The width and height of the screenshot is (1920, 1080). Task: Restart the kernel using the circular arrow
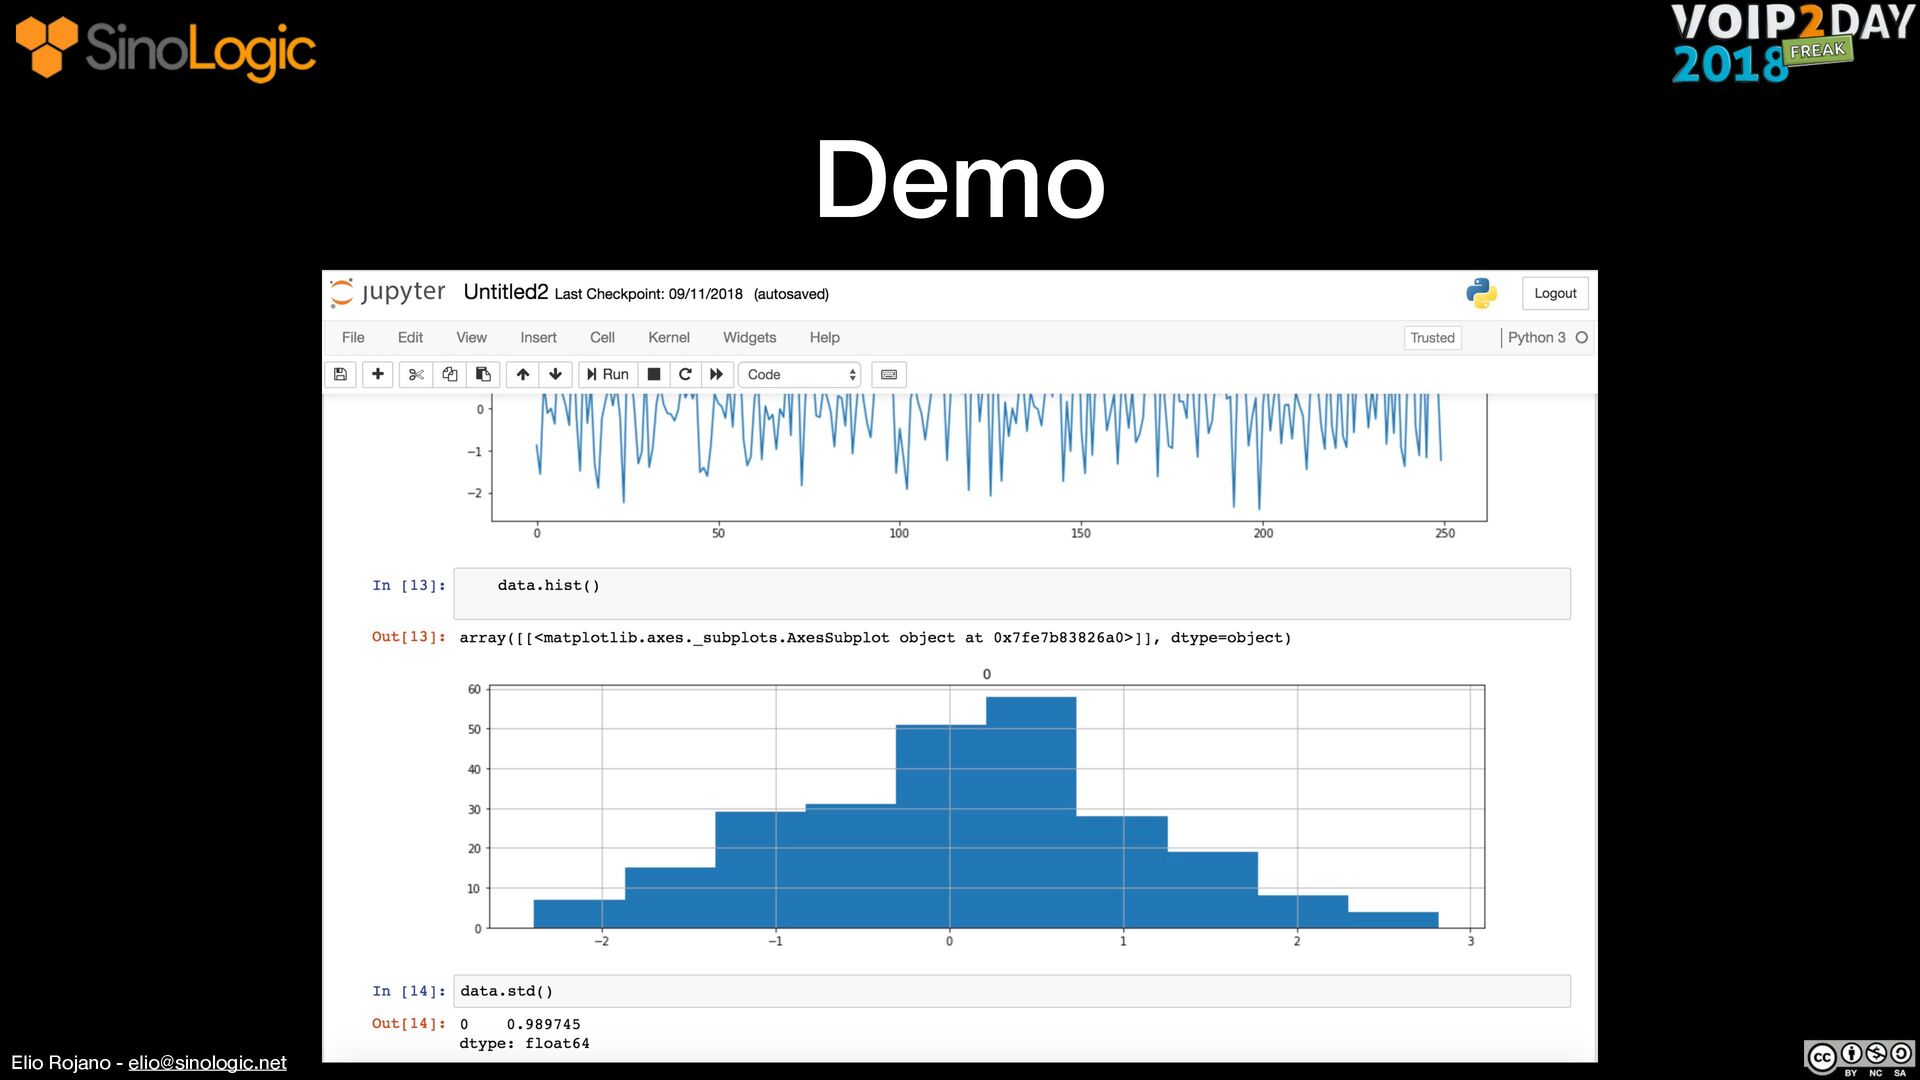tap(685, 374)
